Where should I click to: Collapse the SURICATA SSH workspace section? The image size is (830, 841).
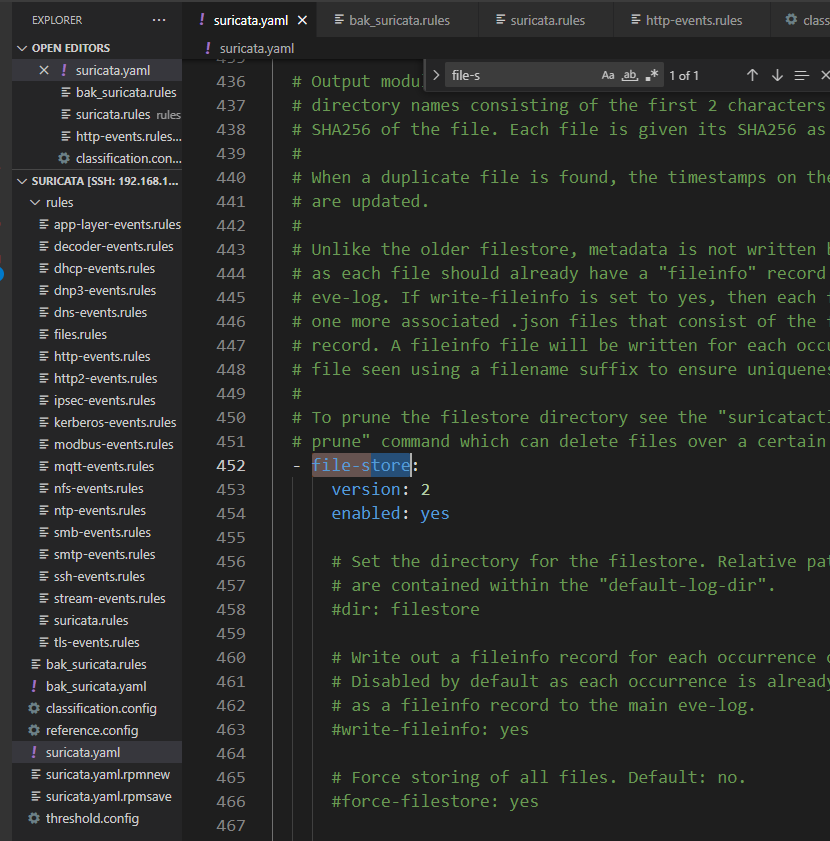[x=22, y=181]
